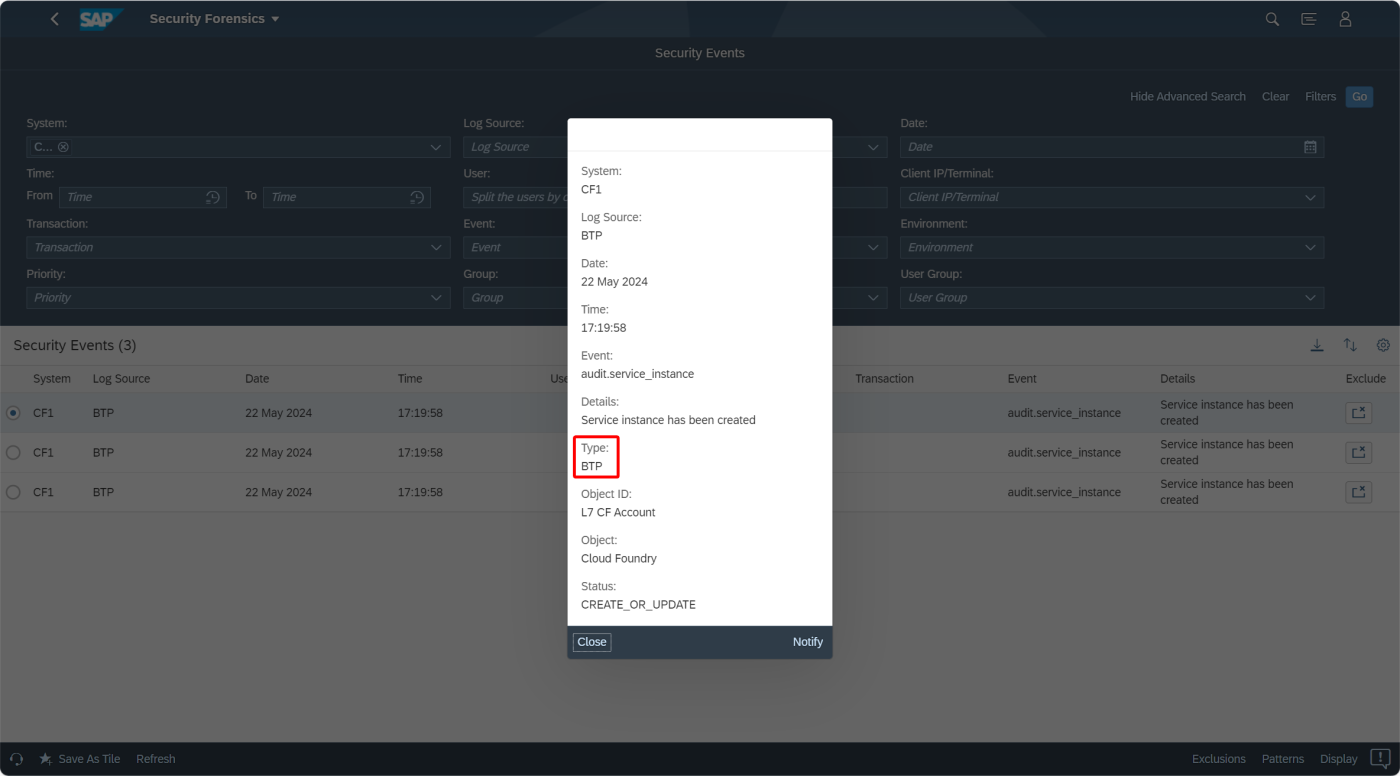The width and height of the screenshot is (1400, 776).
Task: Click the download icon above the events table
Action: click(x=1317, y=344)
